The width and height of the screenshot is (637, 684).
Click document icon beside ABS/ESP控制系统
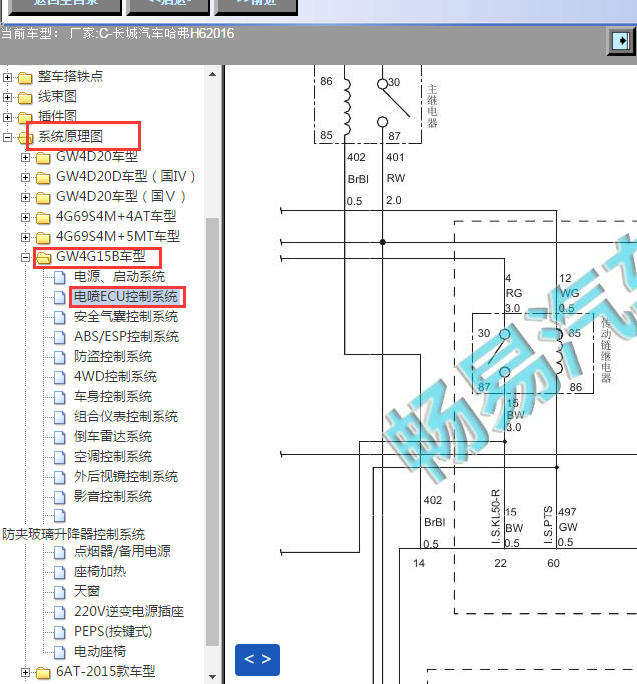59,338
